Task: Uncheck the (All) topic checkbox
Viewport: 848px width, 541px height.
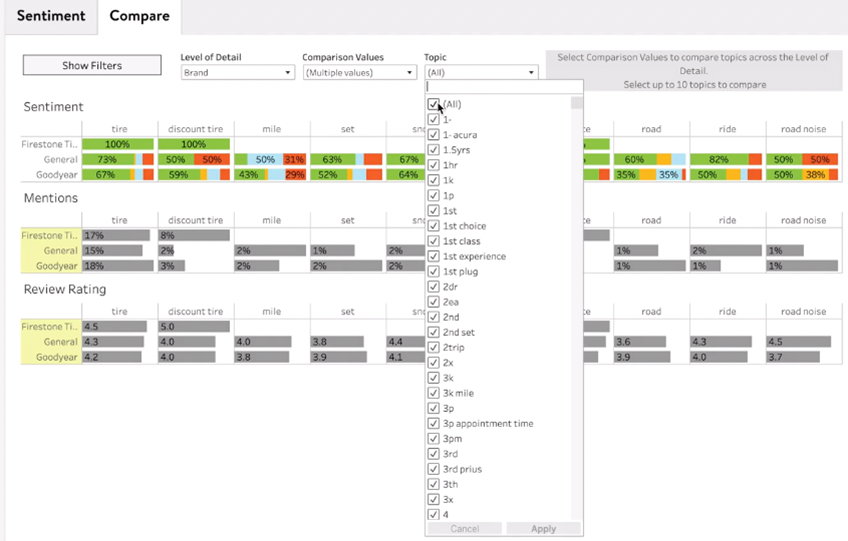Action: pos(433,104)
